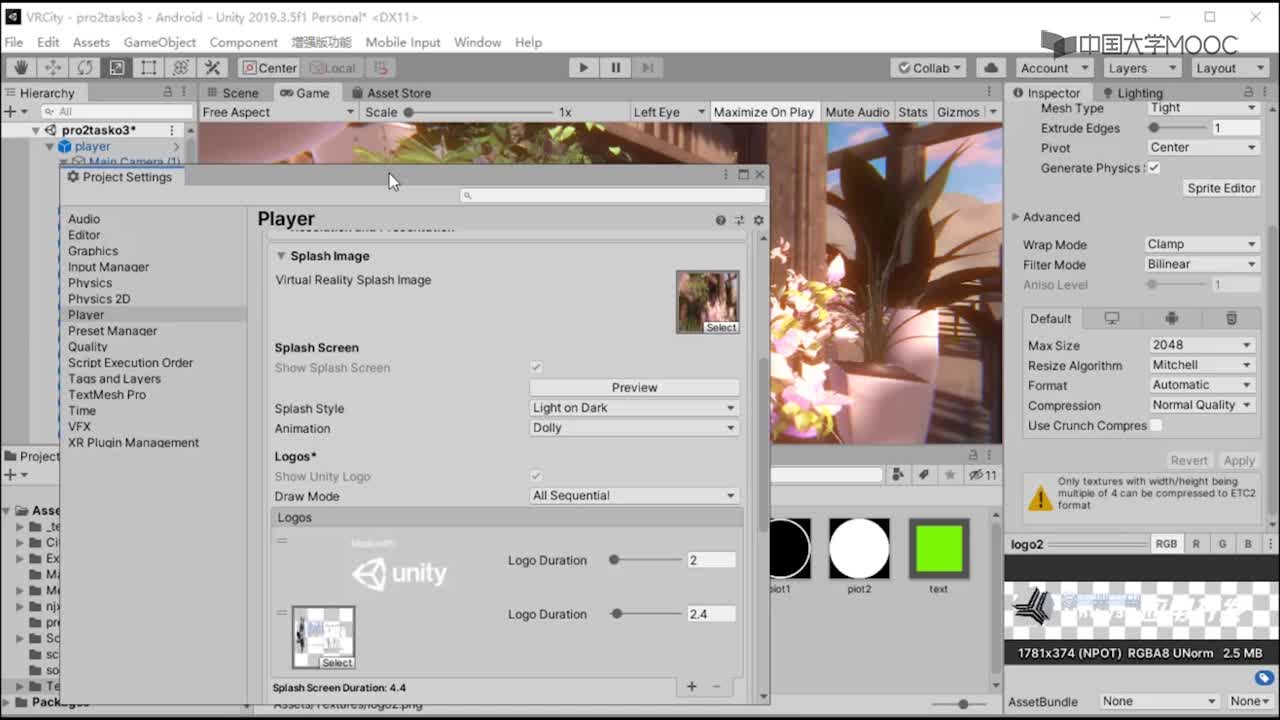
Task: Search assets by label
Action: [x=924, y=475]
